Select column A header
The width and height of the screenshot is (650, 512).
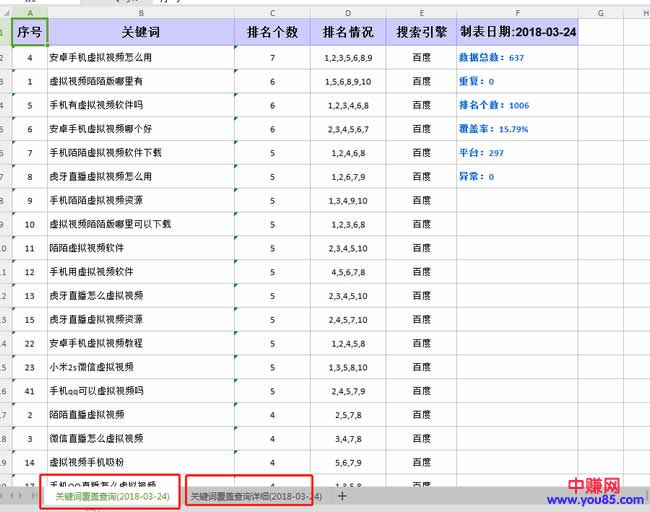(x=29, y=12)
